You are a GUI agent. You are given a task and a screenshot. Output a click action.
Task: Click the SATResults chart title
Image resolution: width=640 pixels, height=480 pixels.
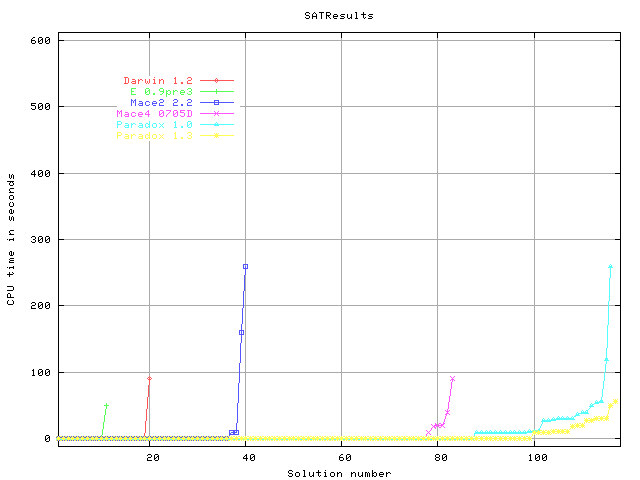(x=339, y=16)
